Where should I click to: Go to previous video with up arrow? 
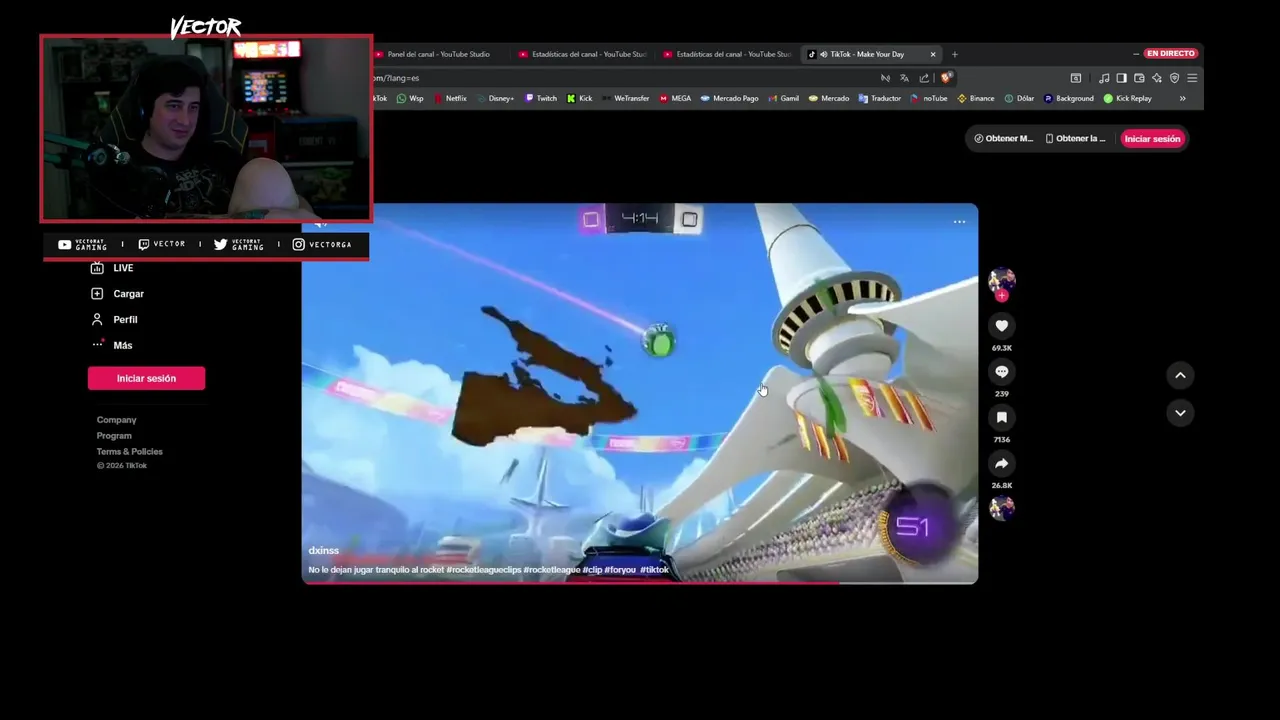point(1180,375)
